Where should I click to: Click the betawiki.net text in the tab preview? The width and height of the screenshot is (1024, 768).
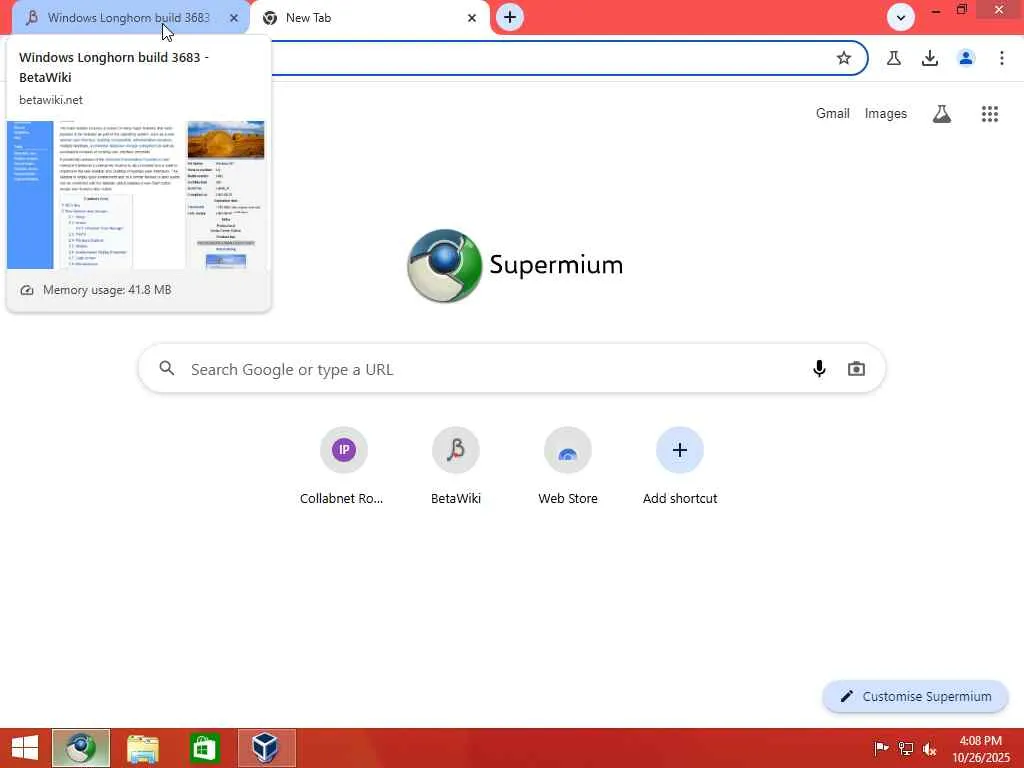[x=51, y=100]
